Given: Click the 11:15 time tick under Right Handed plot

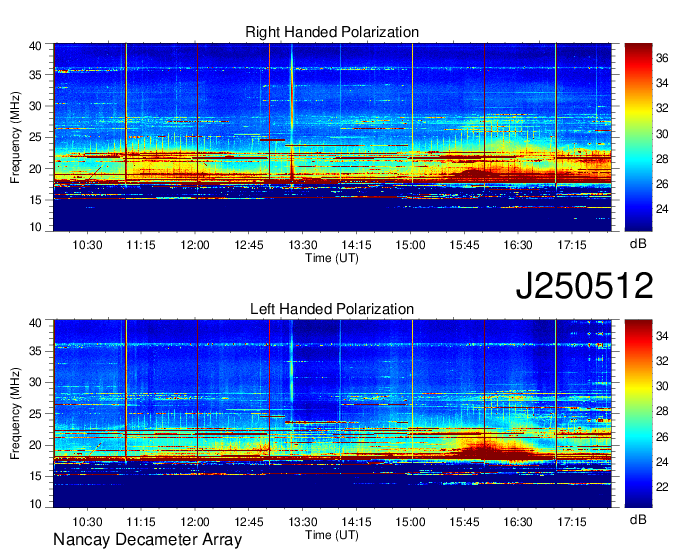Looking at the screenshot, I should pos(141,245).
